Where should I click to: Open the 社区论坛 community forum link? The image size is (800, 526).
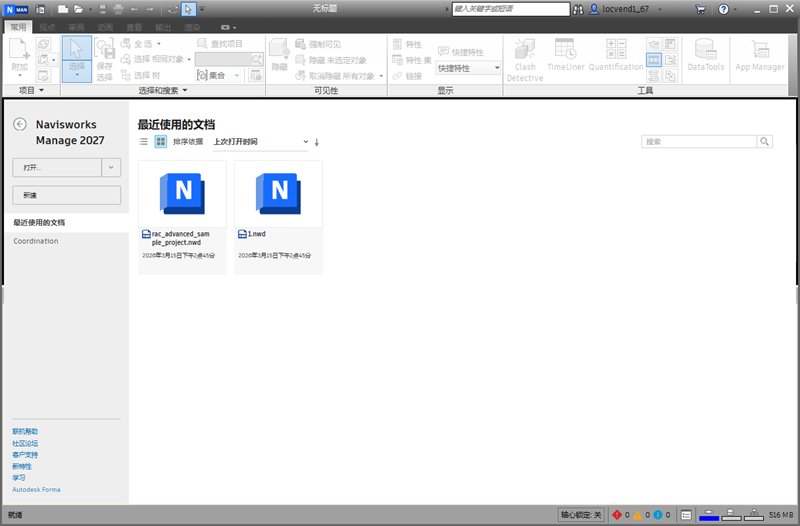pos(25,443)
